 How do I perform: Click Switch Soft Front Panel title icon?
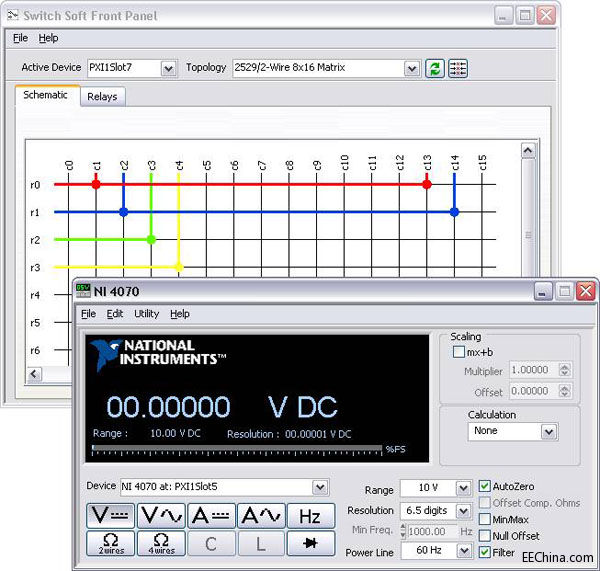13,15
